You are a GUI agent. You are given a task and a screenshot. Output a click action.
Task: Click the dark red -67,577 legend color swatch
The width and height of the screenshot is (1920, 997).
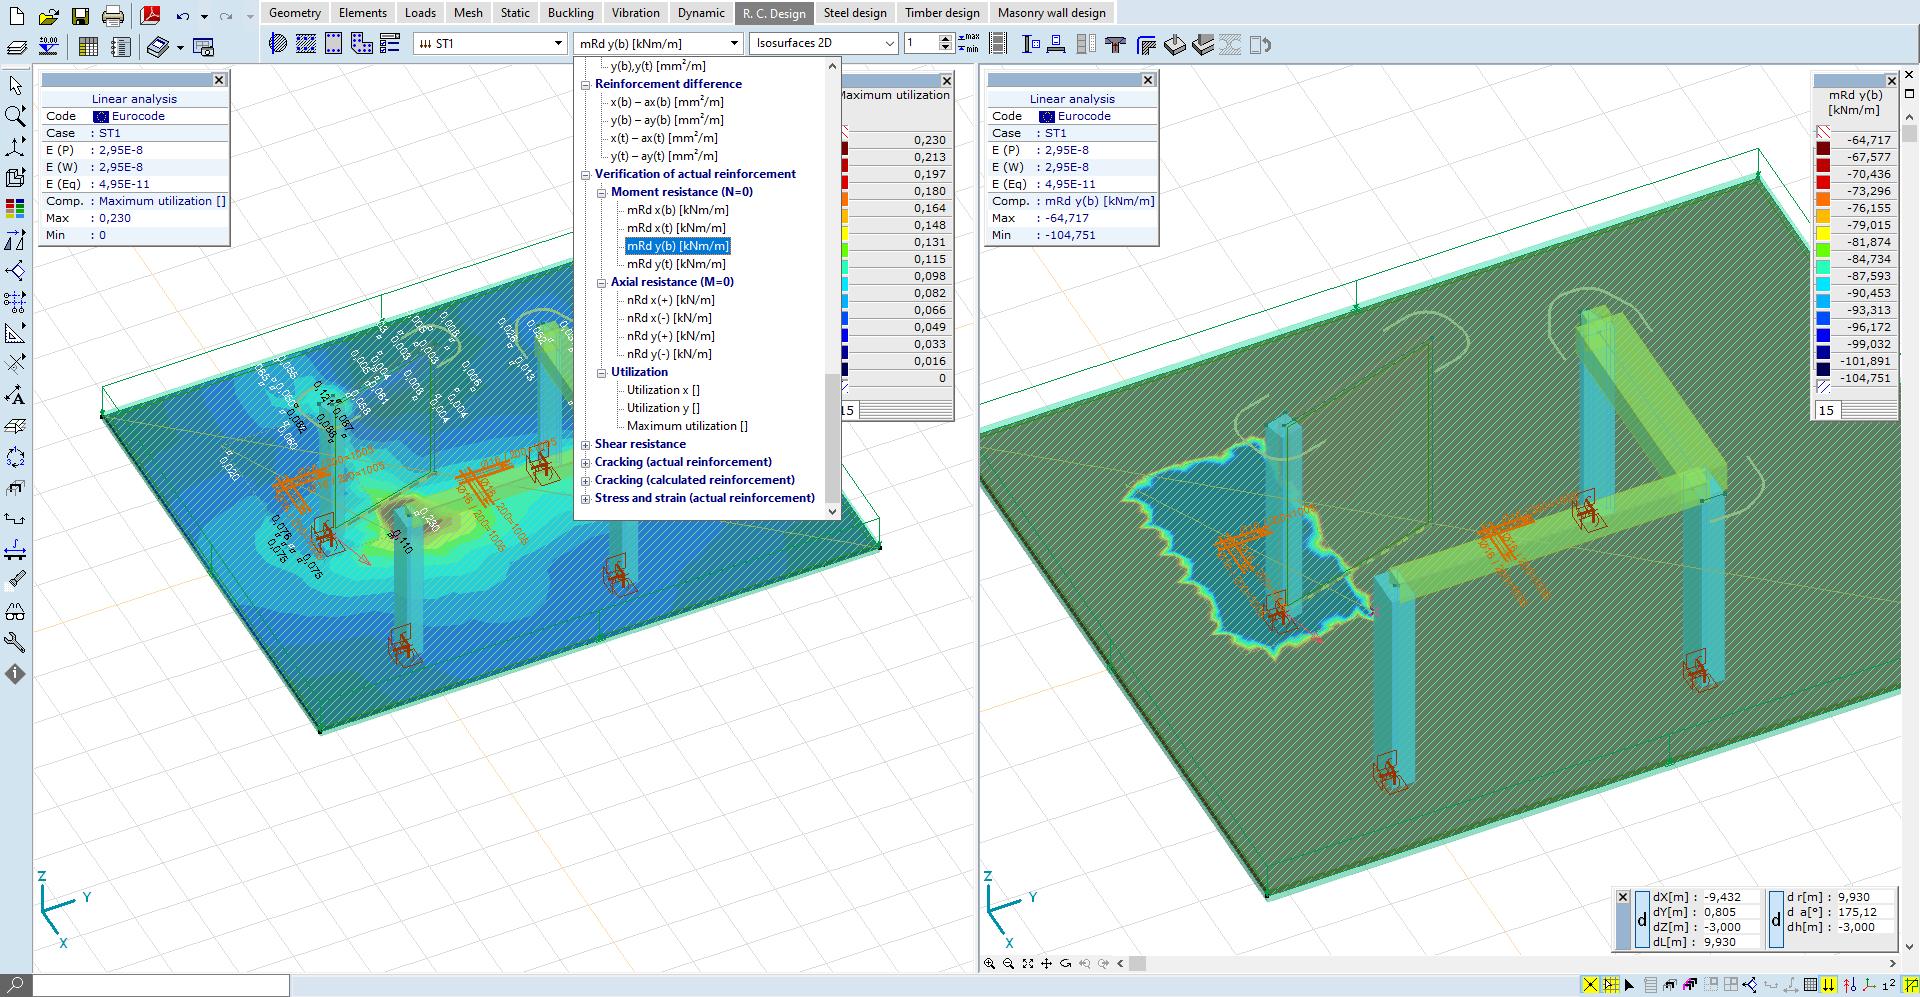(x=1823, y=149)
